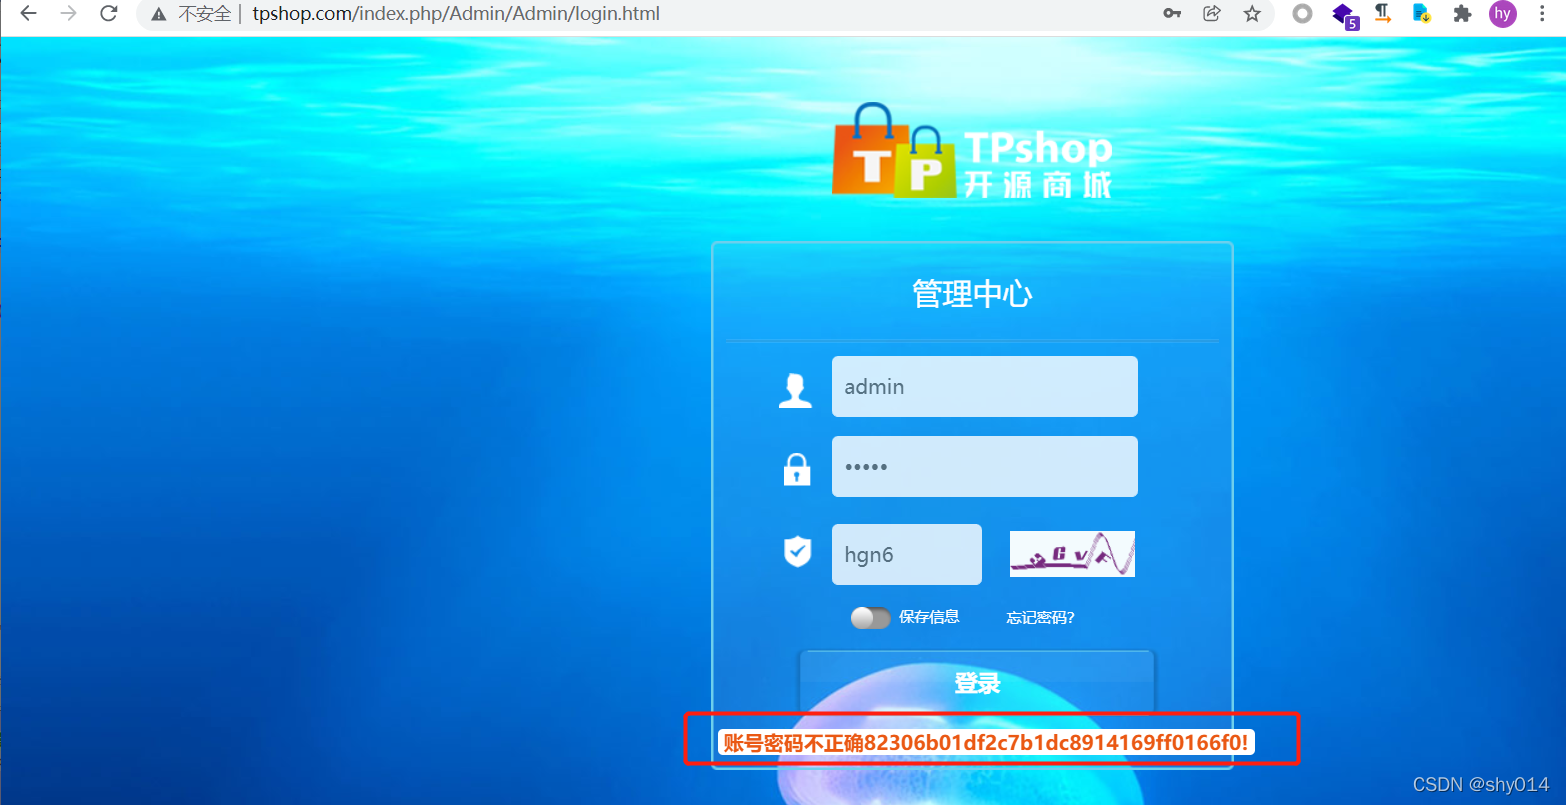Open the purple extension with badge 5
The height and width of the screenshot is (805, 1566).
pos(1344,15)
